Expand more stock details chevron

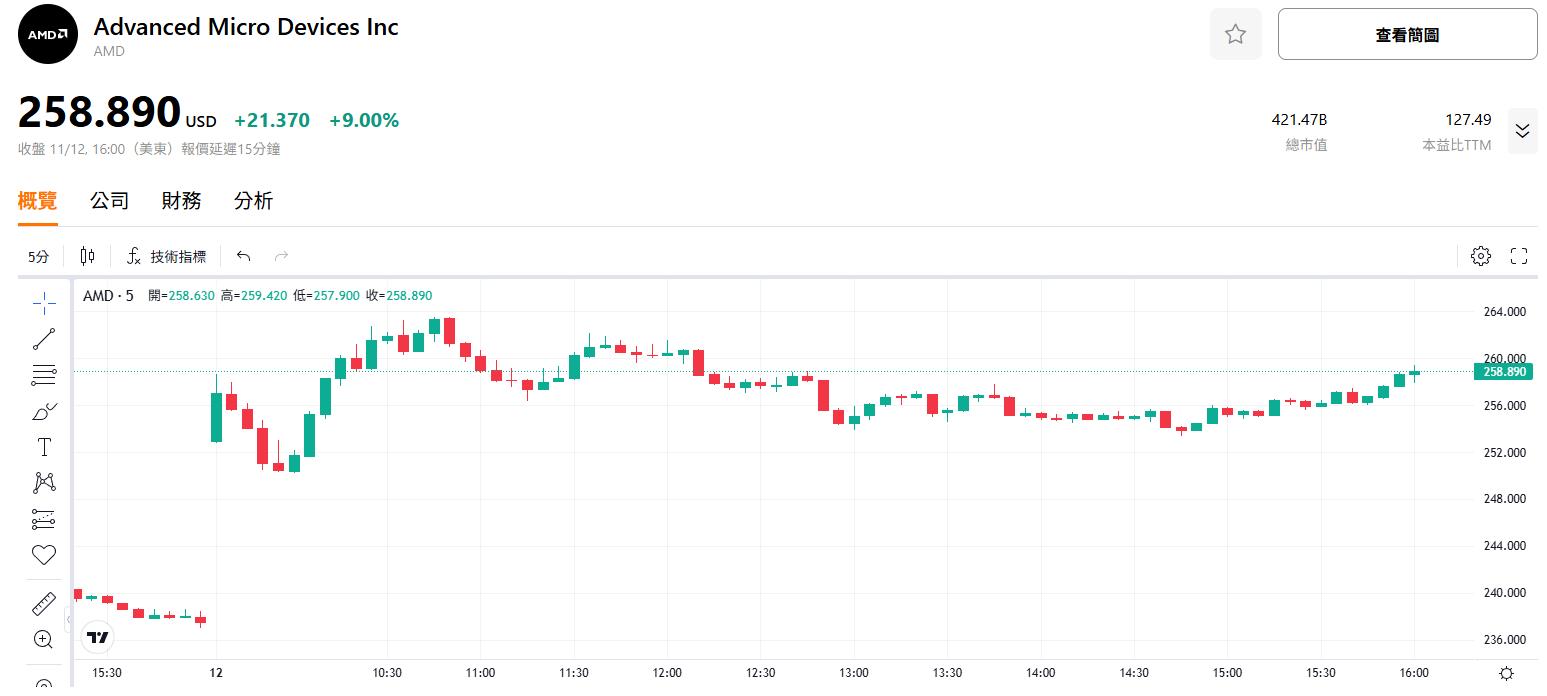1522,131
